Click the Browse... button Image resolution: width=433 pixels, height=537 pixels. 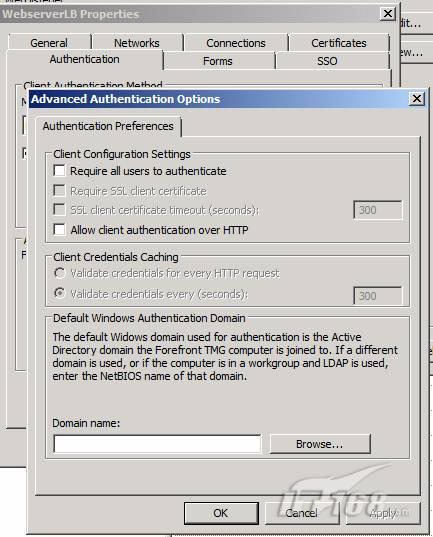(320, 444)
